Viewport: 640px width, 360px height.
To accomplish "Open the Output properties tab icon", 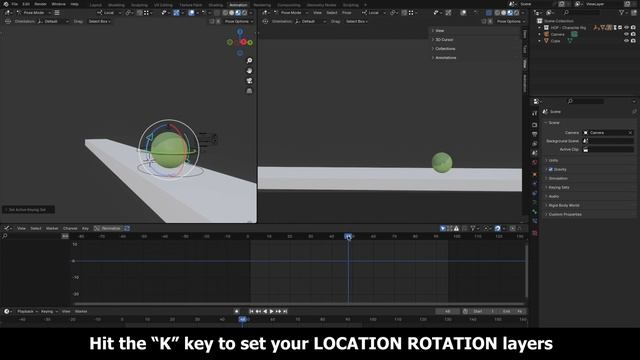I will (535, 134).
